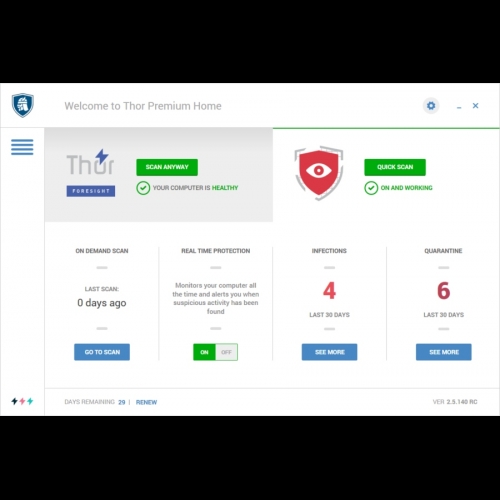Select the Foresight badge label
Viewport: 500px width, 500px height.
pyautogui.click(x=91, y=191)
